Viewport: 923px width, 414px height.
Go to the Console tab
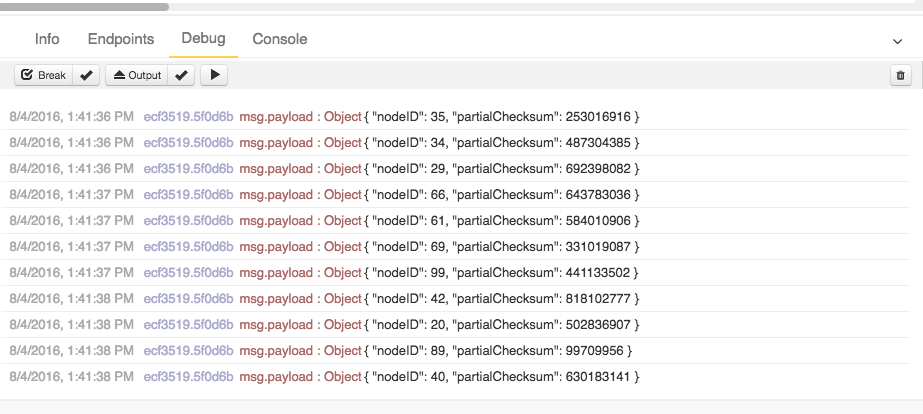[x=280, y=39]
